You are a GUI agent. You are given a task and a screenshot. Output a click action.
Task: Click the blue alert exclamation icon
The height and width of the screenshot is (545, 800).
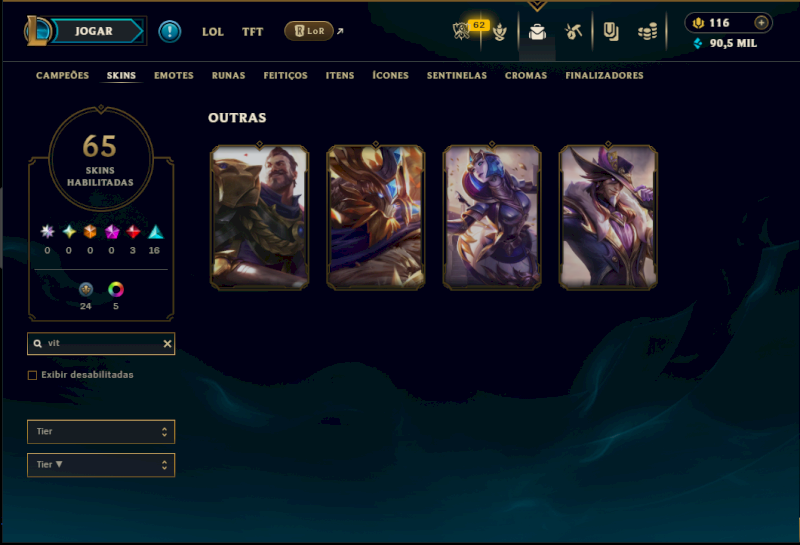(170, 31)
